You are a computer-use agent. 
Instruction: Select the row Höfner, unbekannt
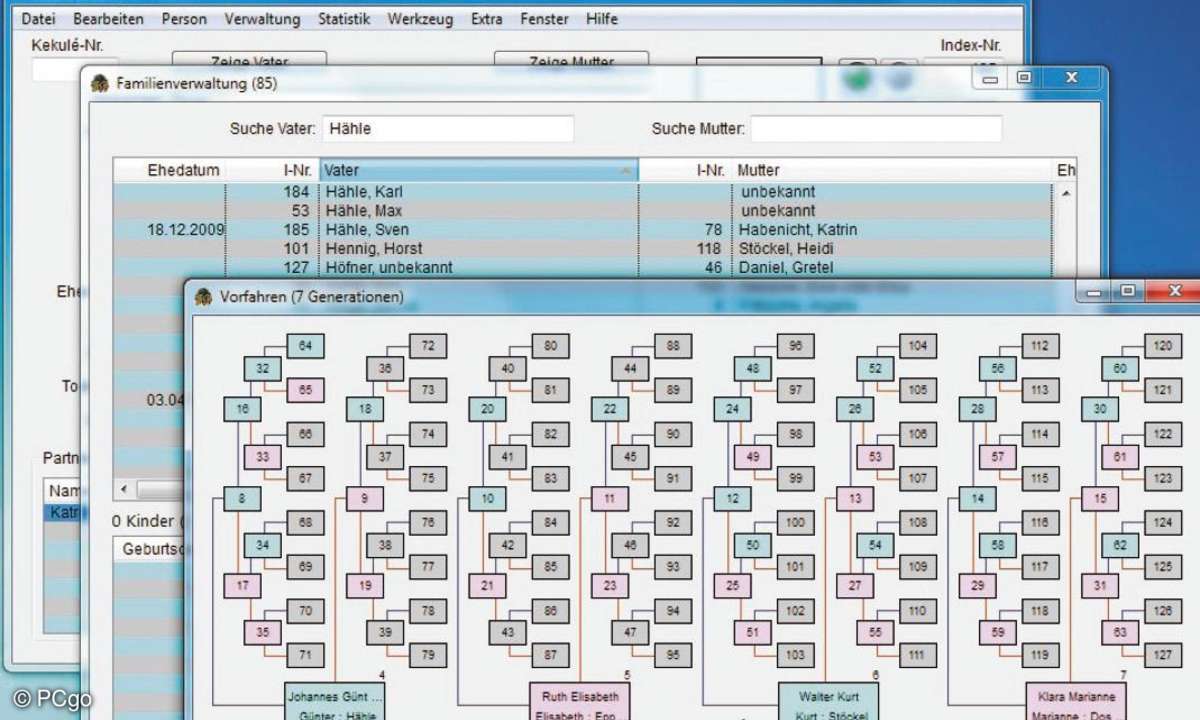coord(582,268)
